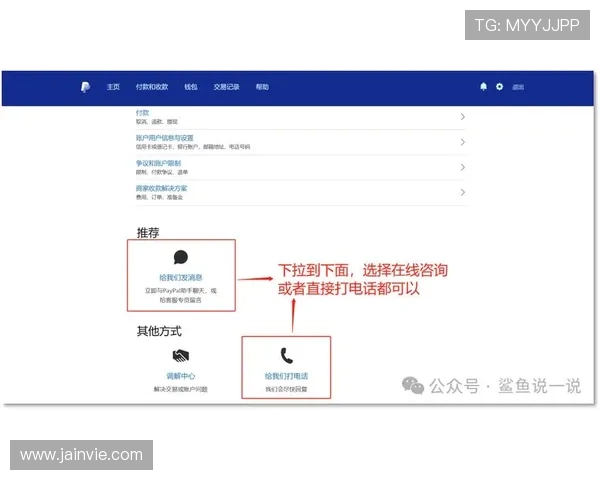Click the 限制、付款争议、退单 subtitle text
Image resolution: width=600 pixels, height=480 pixels.
click(162, 172)
